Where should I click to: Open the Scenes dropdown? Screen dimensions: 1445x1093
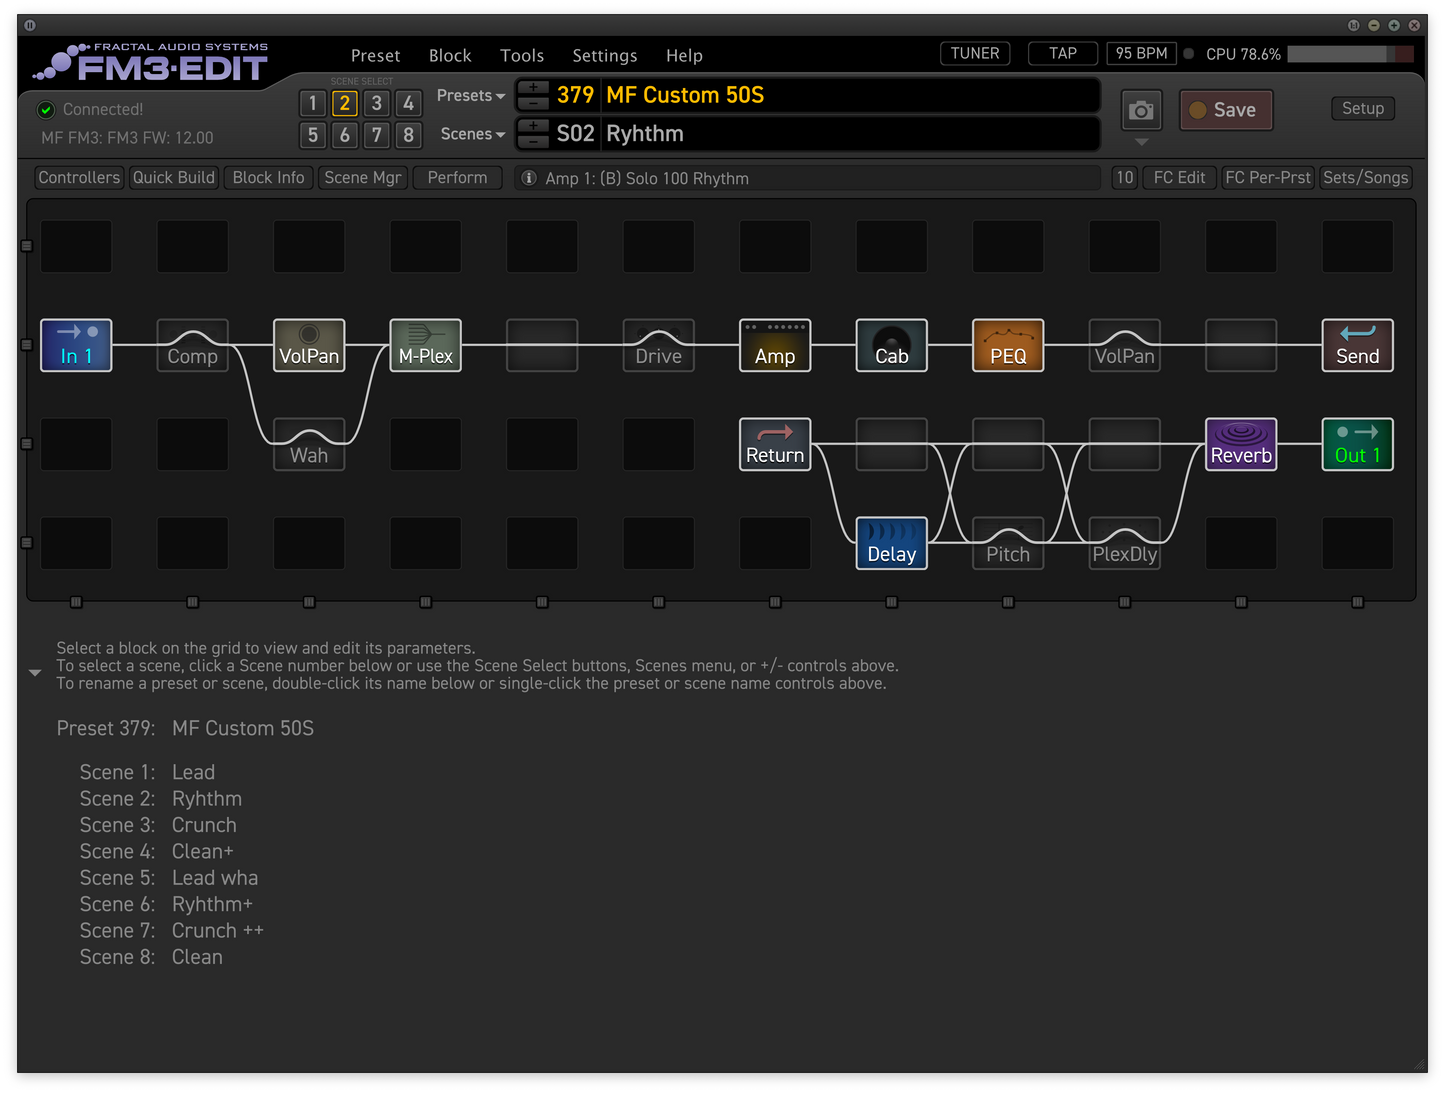[473, 134]
